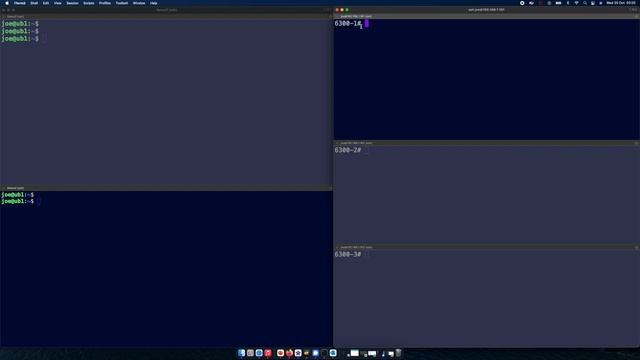The image size is (640, 360).
Task: Open the Window menu
Action: (139, 3)
